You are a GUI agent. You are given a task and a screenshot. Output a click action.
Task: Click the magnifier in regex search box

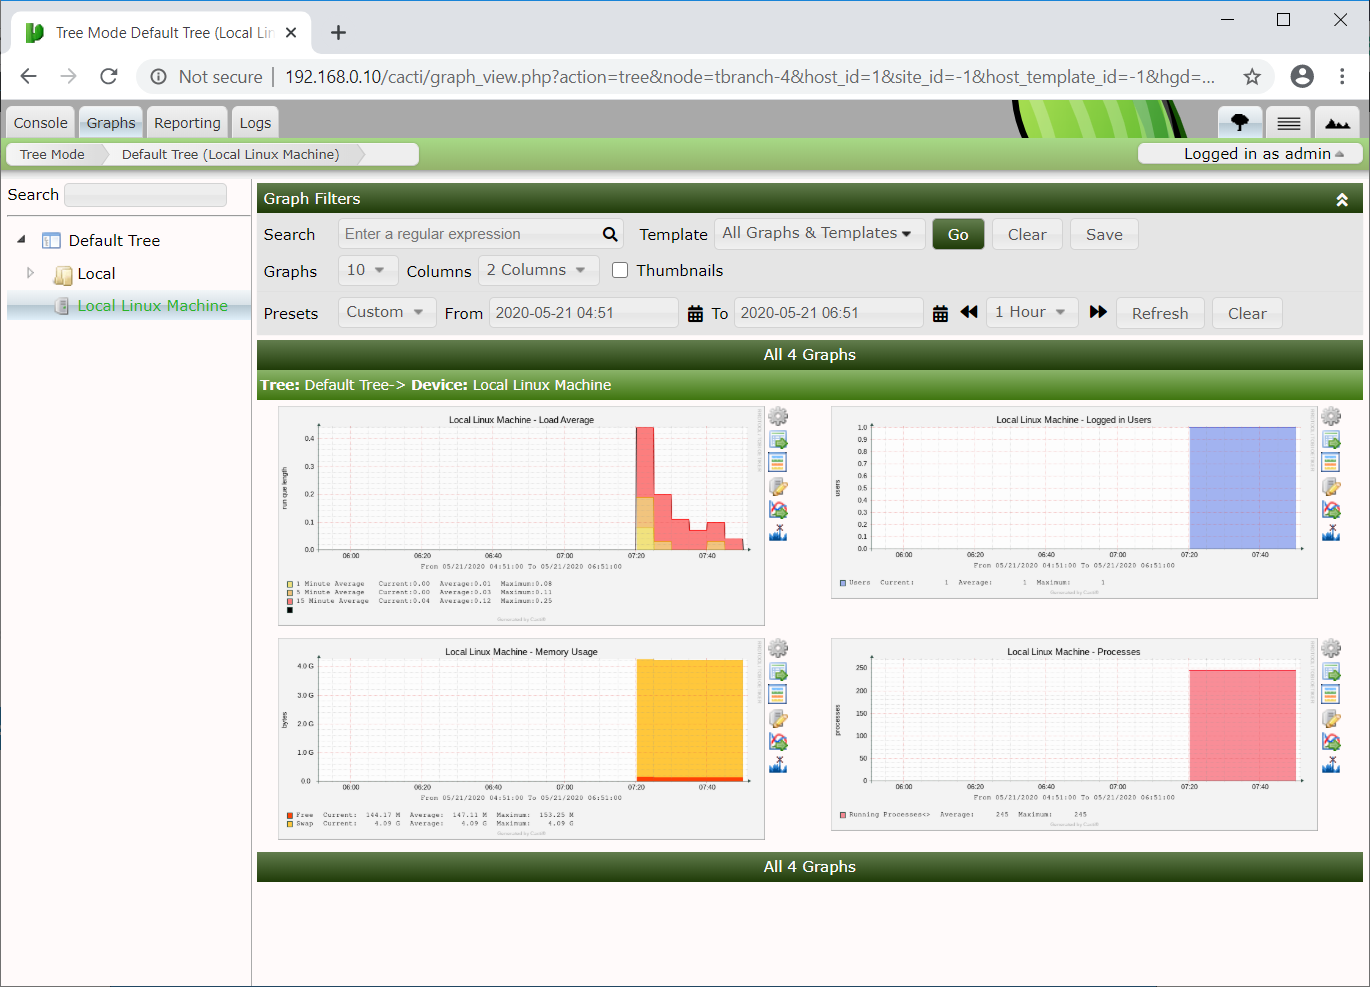(x=610, y=234)
